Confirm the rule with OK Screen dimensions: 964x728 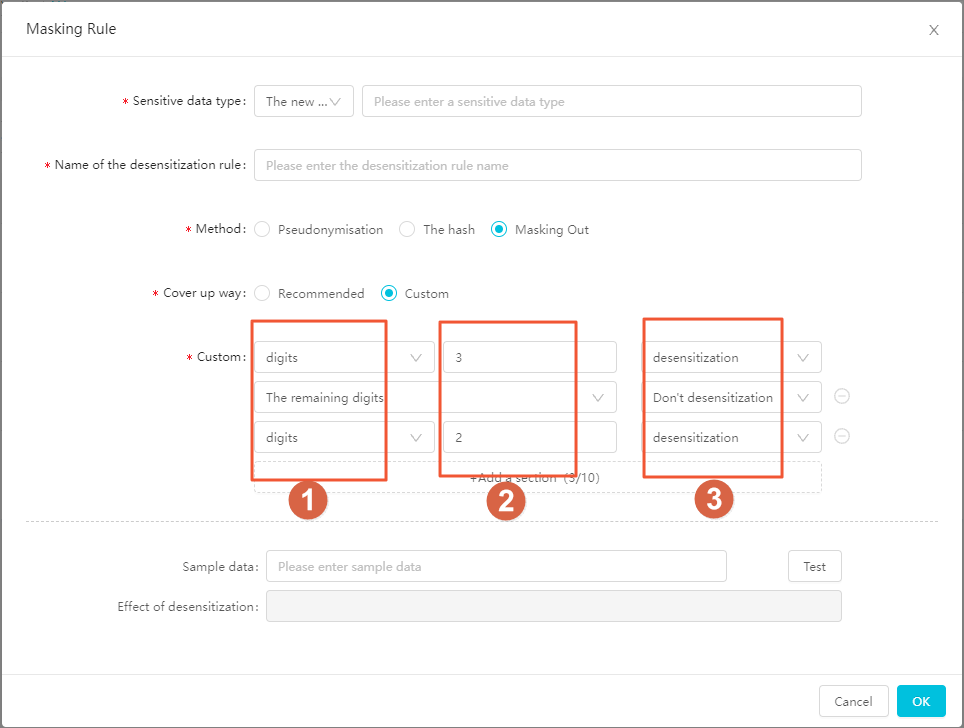[921, 702]
